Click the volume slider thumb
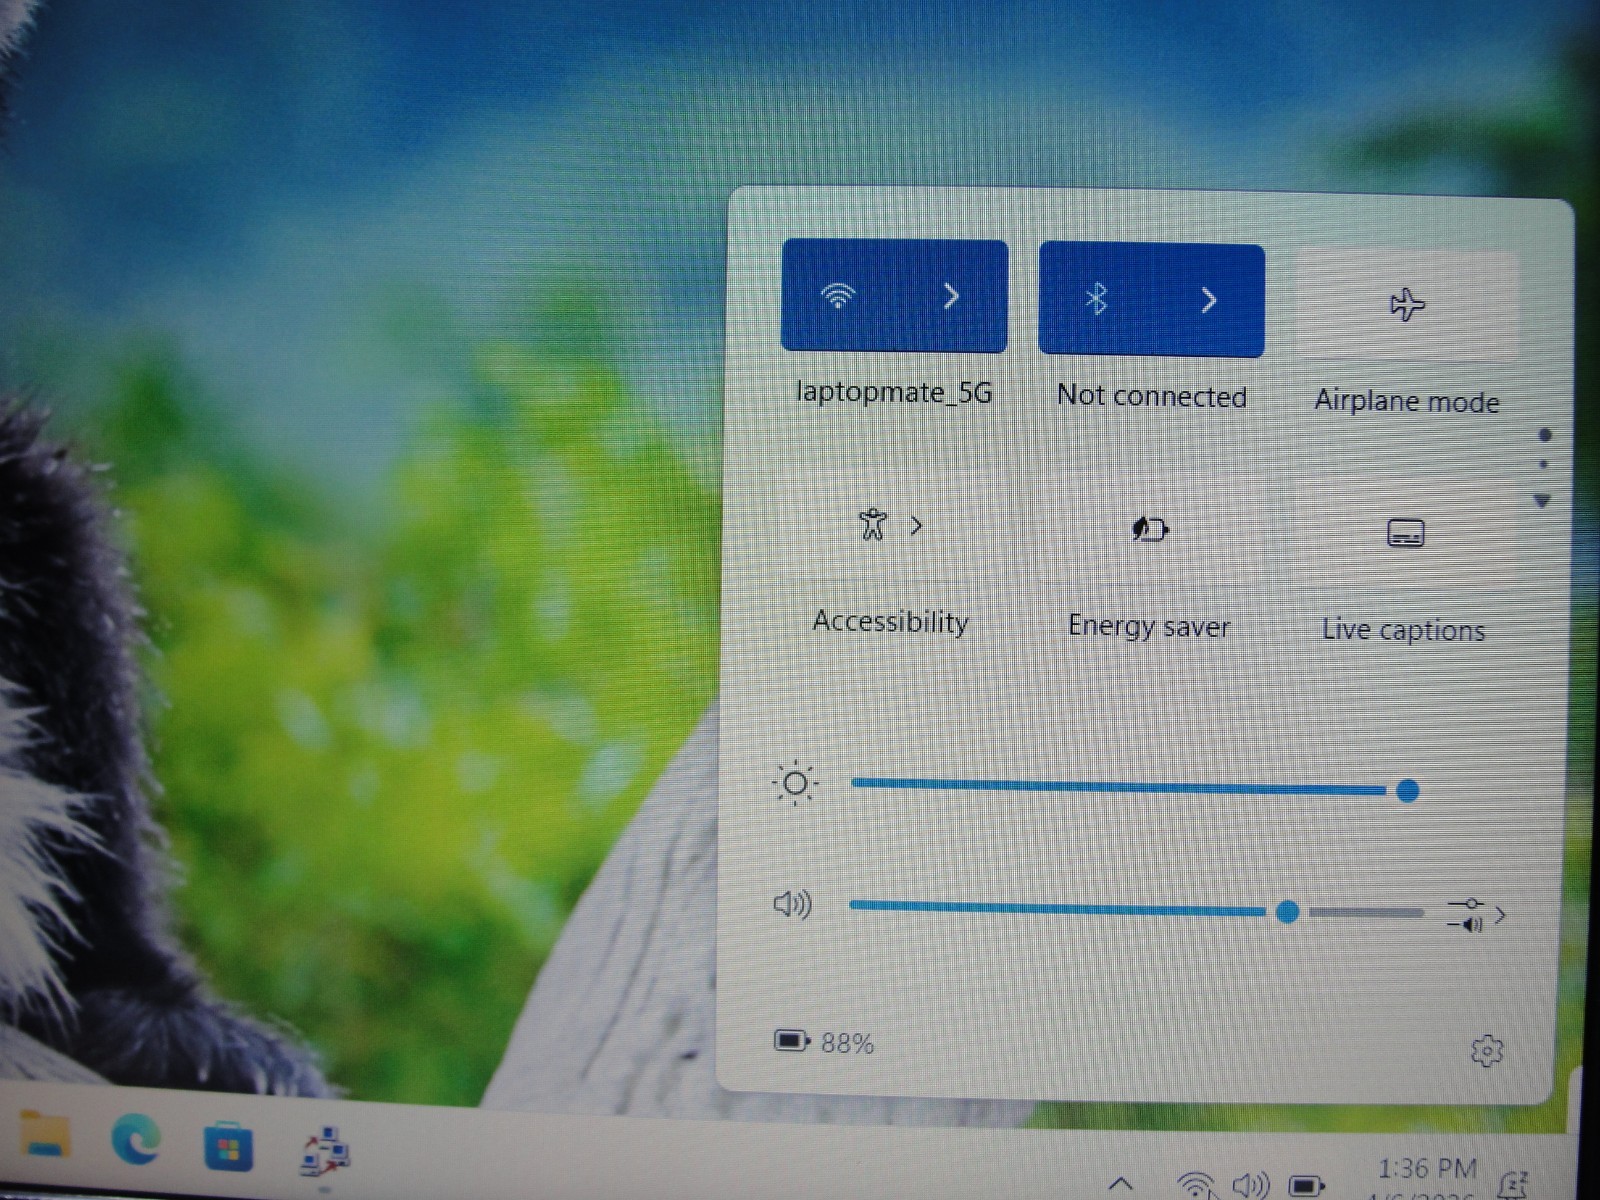This screenshot has height=1200, width=1600. tap(1288, 911)
